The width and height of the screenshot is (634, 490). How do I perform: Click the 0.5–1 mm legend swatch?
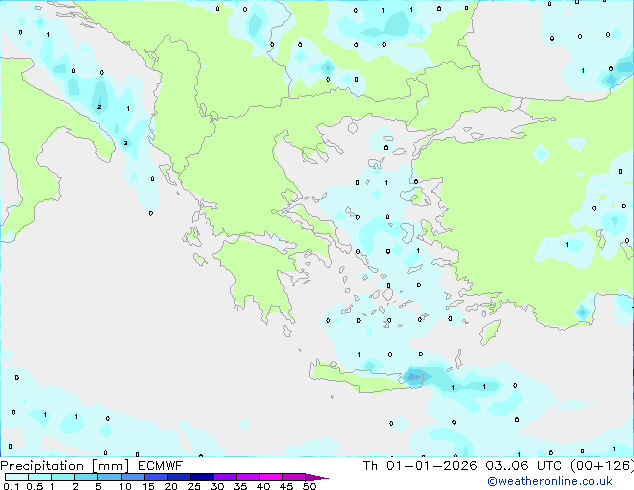click(40, 477)
